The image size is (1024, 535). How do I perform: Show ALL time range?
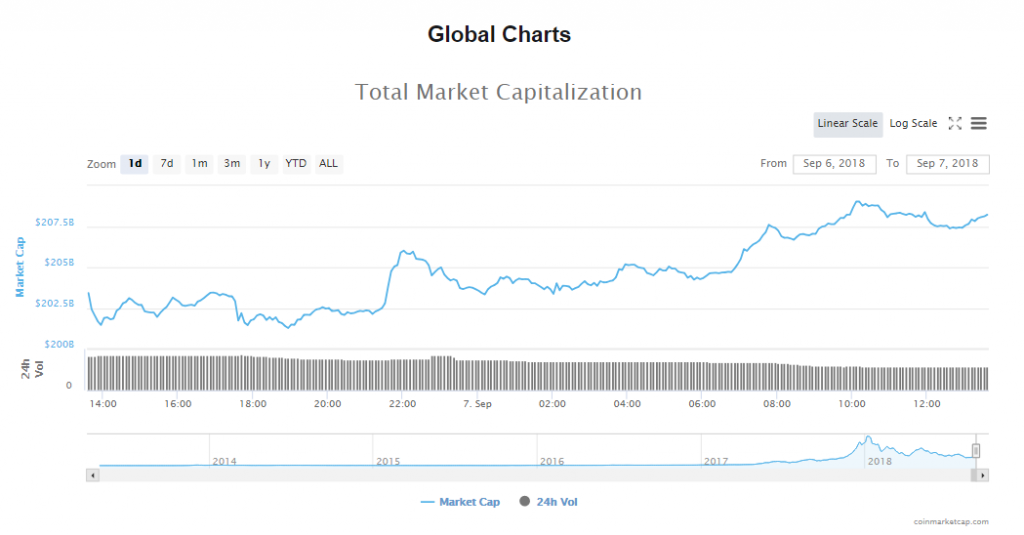[328, 163]
